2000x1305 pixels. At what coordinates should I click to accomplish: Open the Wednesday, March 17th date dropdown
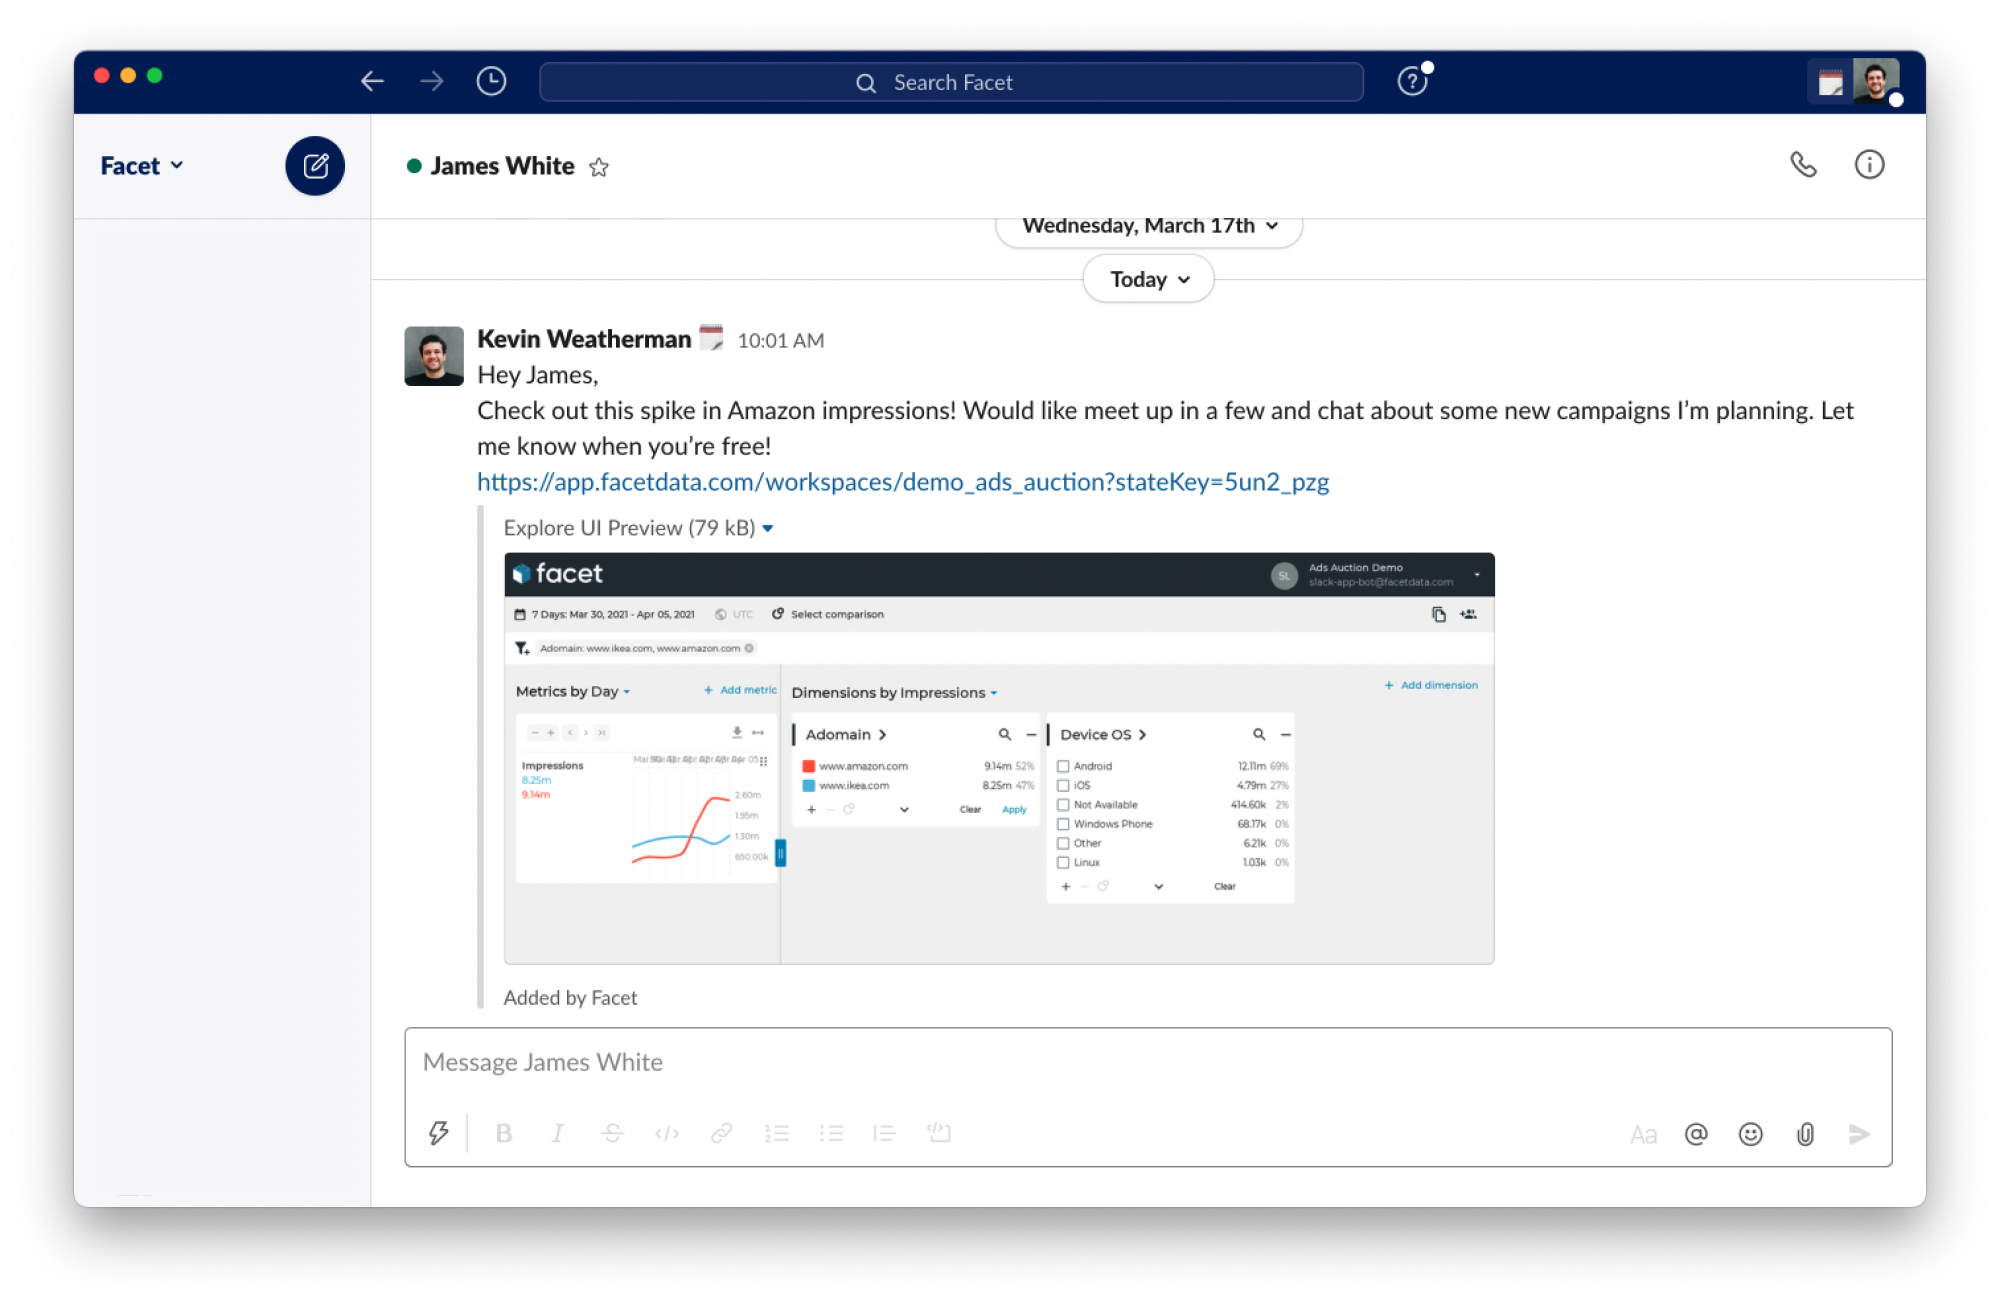1149,226
